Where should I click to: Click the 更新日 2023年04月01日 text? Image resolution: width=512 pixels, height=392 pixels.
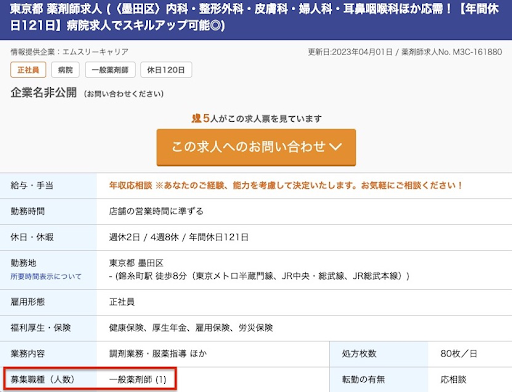coord(350,52)
